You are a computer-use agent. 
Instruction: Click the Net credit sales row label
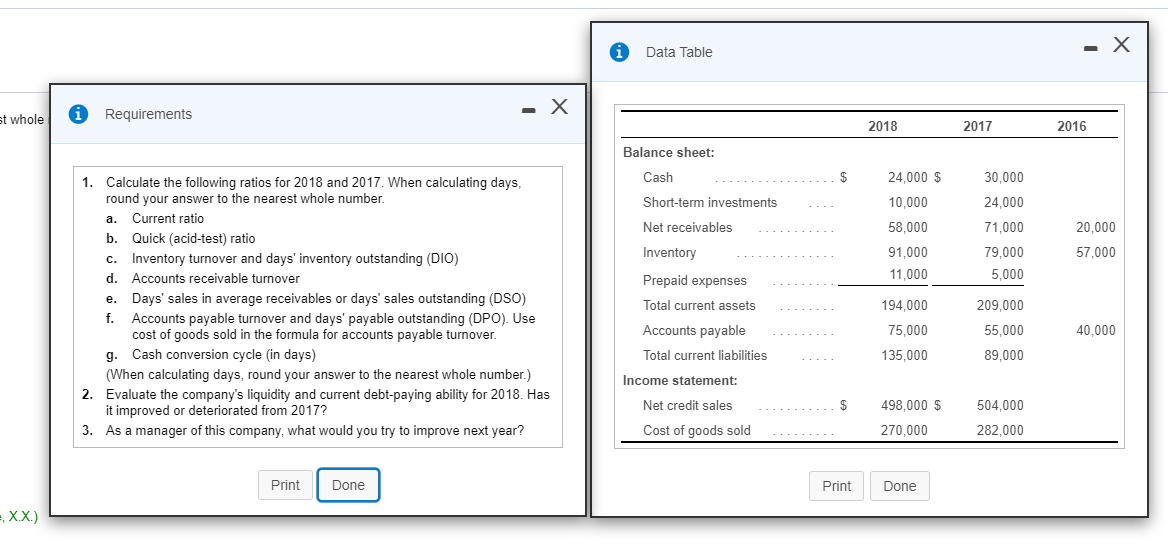pos(688,405)
